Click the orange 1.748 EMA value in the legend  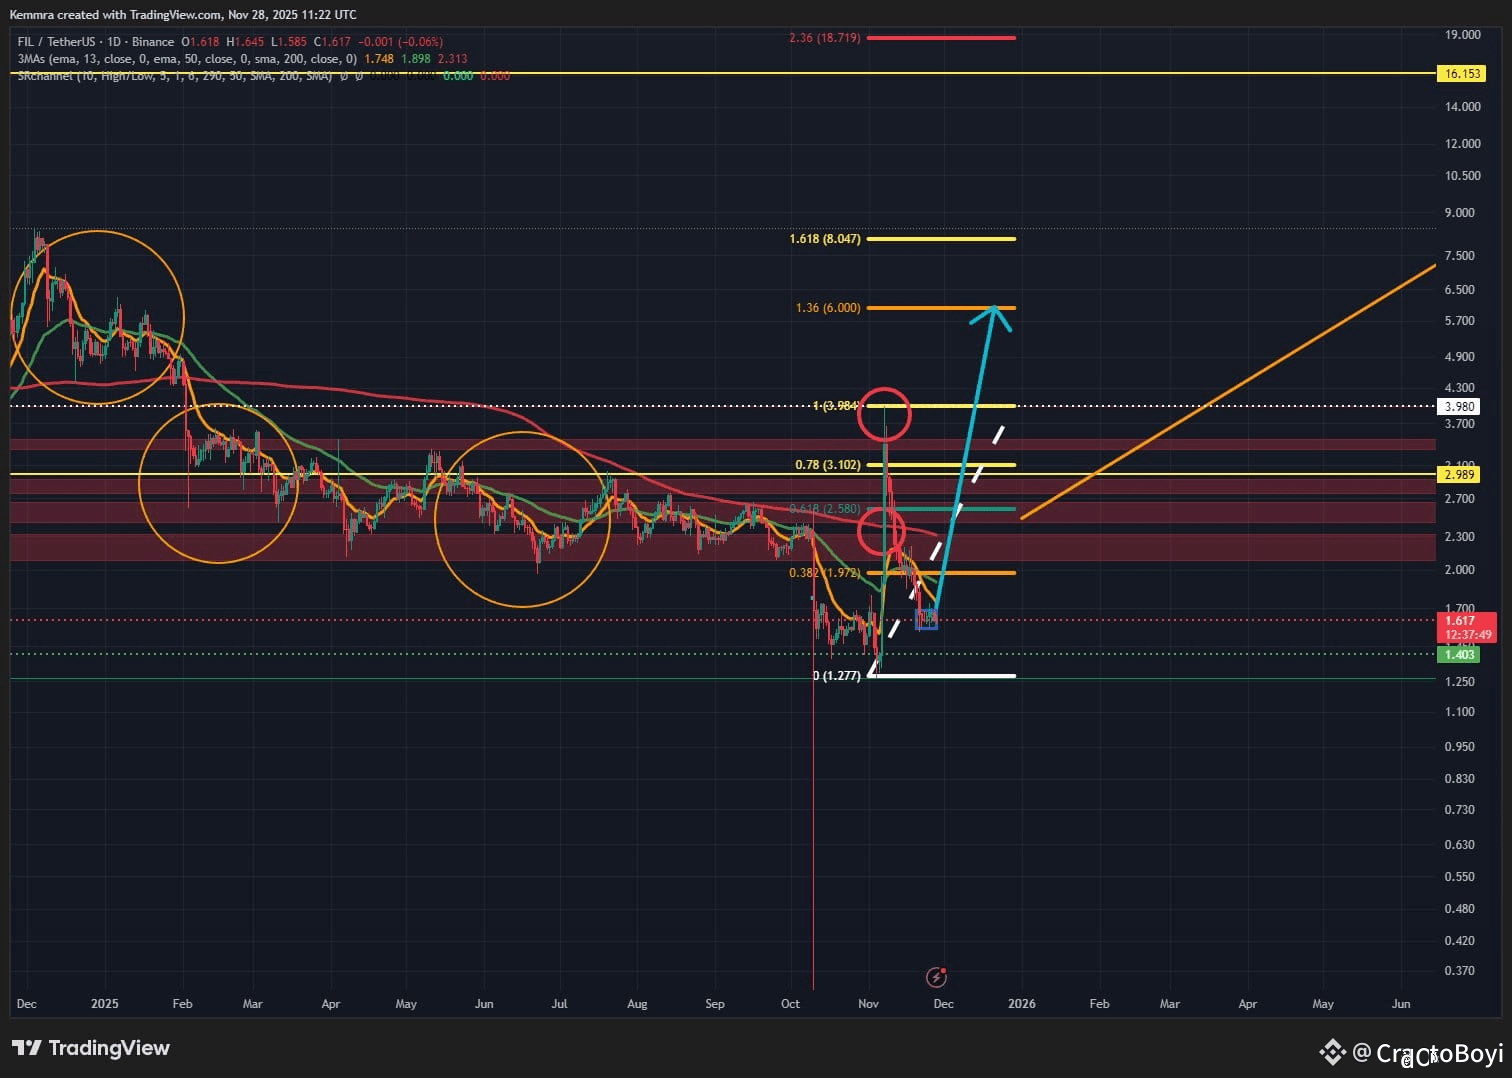379,59
